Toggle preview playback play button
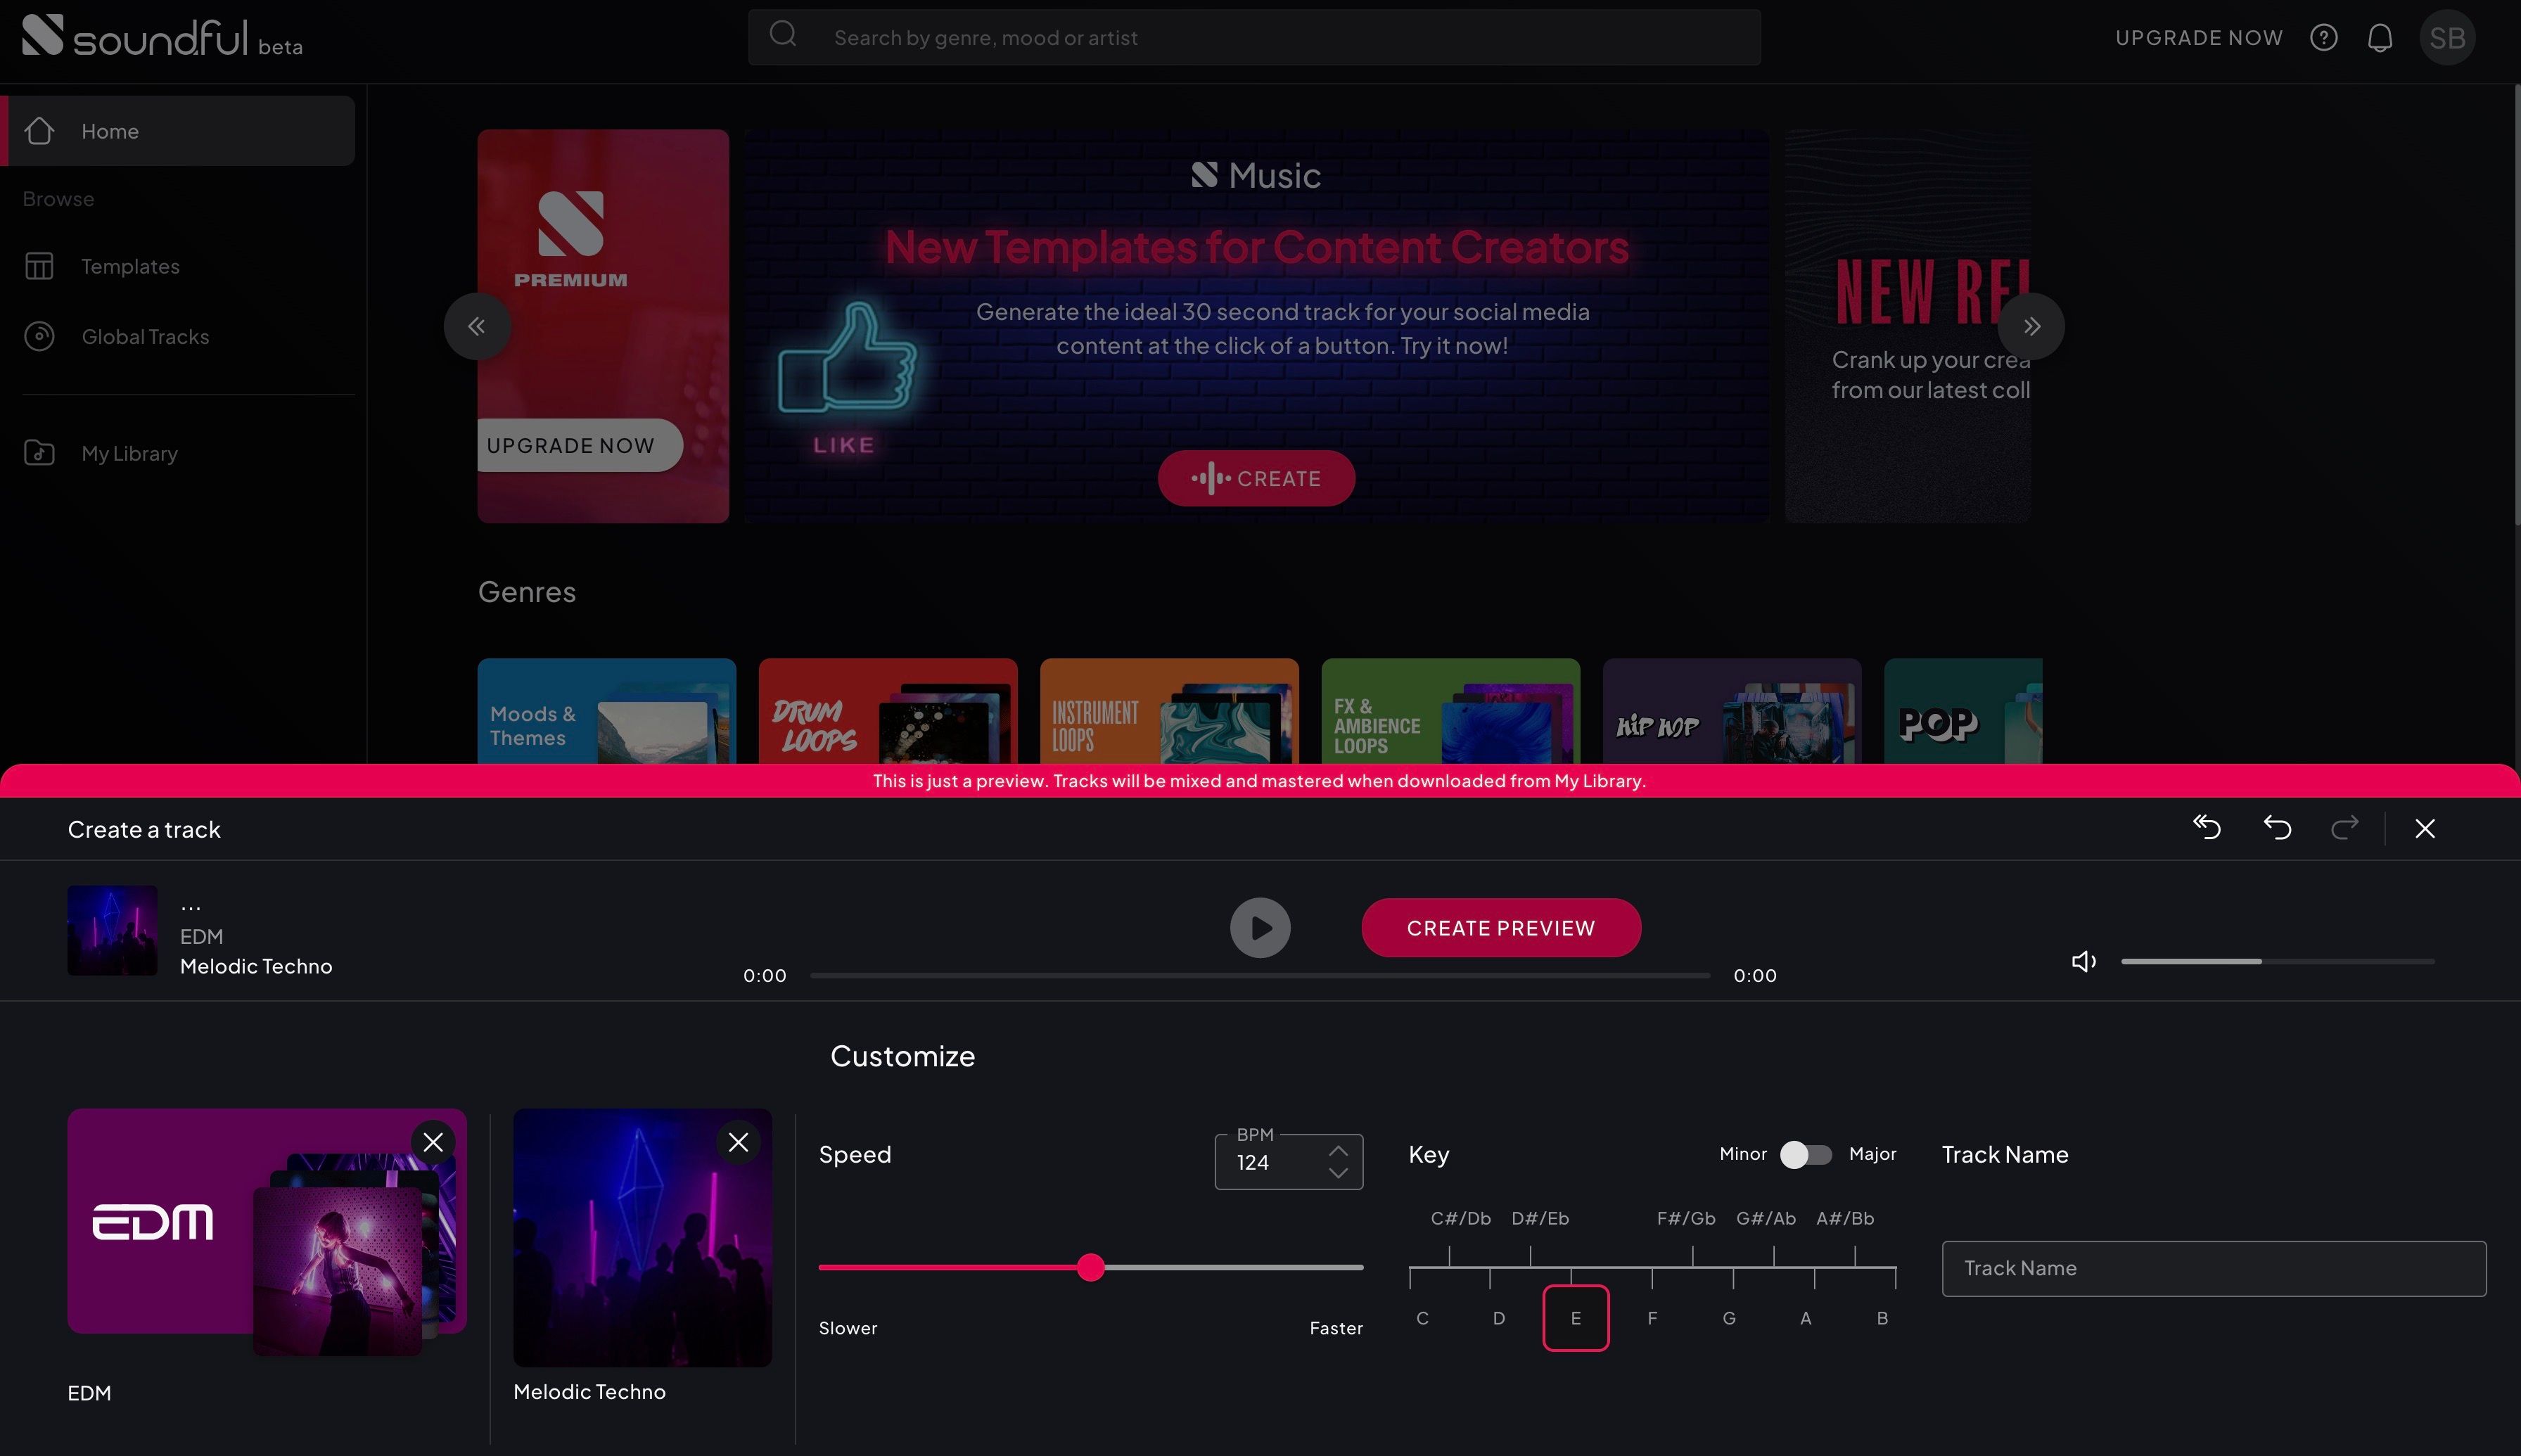The height and width of the screenshot is (1456, 2521). pyautogui.click(x=1260, y=927)
